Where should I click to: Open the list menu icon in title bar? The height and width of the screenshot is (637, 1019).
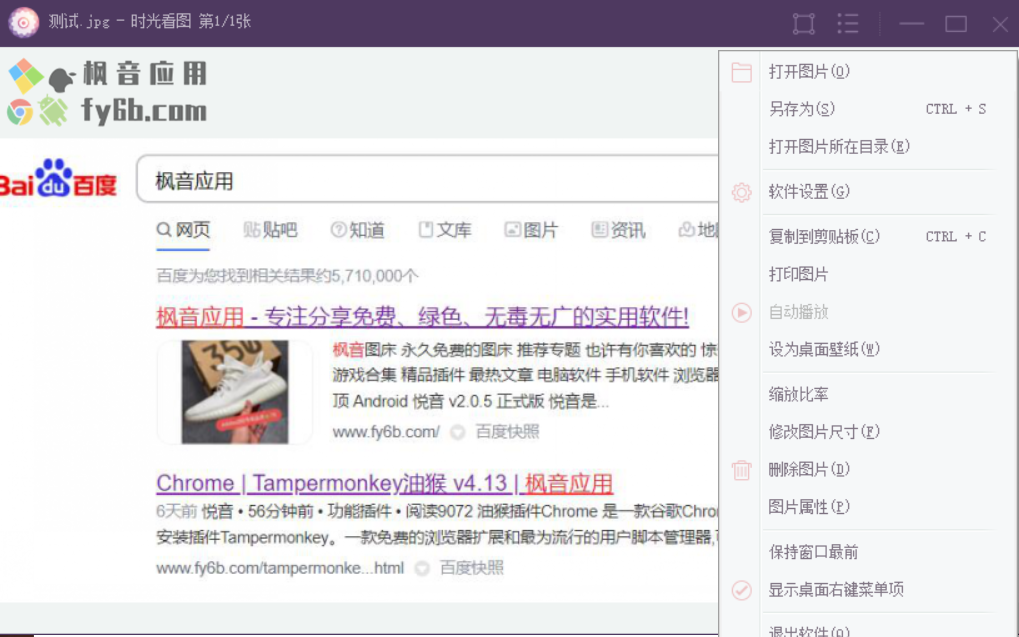point(847,24)
